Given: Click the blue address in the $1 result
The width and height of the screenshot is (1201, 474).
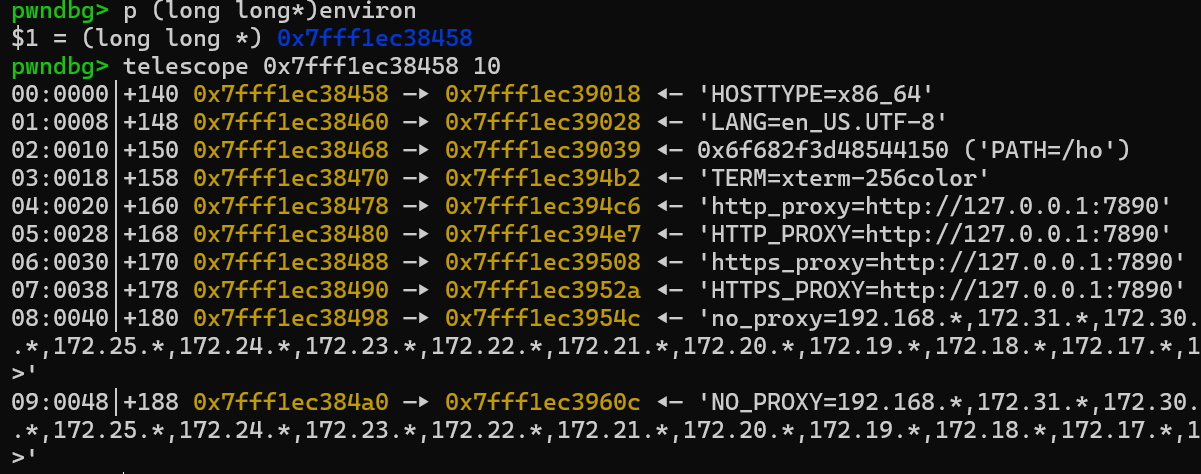Looking at the screenshot, I should pyautogui.click(x=375, y=39).
